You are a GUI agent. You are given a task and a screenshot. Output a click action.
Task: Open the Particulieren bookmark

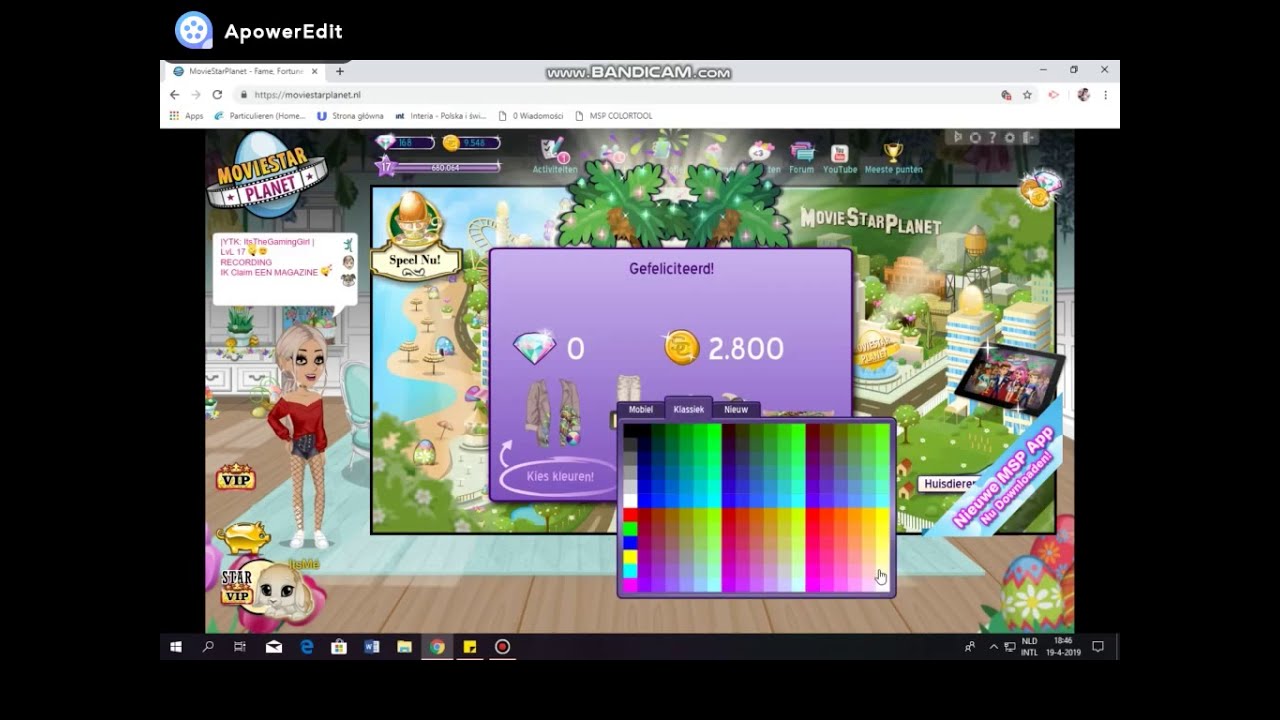pyautogui.click(x=260, y=116)
